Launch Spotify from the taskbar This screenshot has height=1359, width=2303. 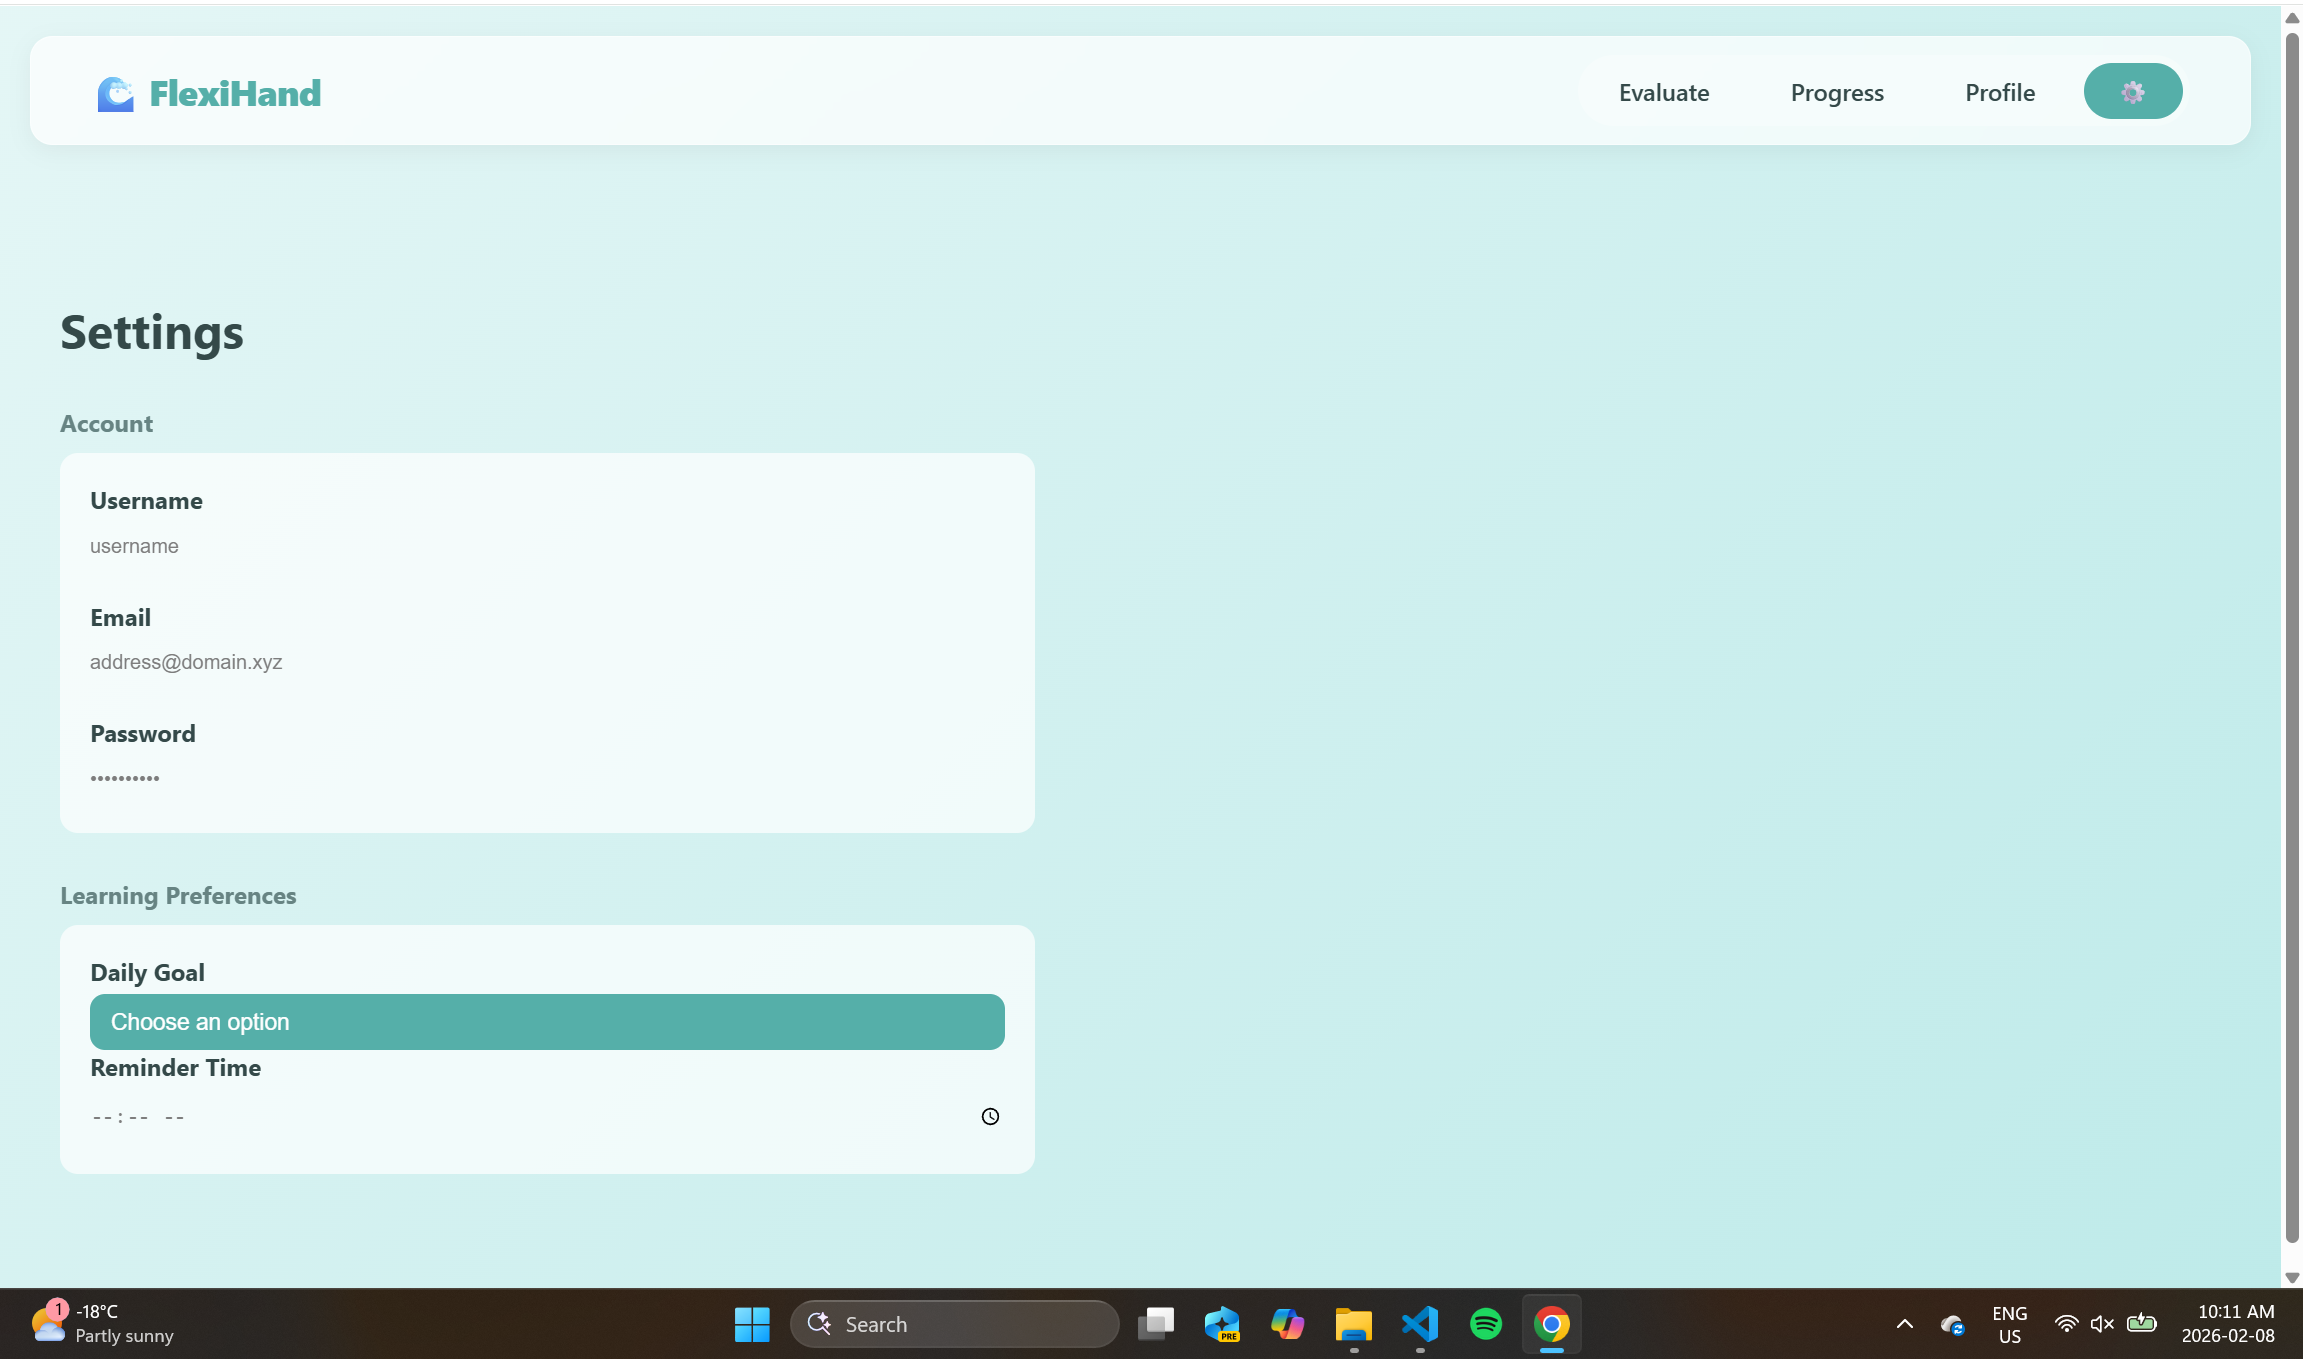[1485, 1324]
